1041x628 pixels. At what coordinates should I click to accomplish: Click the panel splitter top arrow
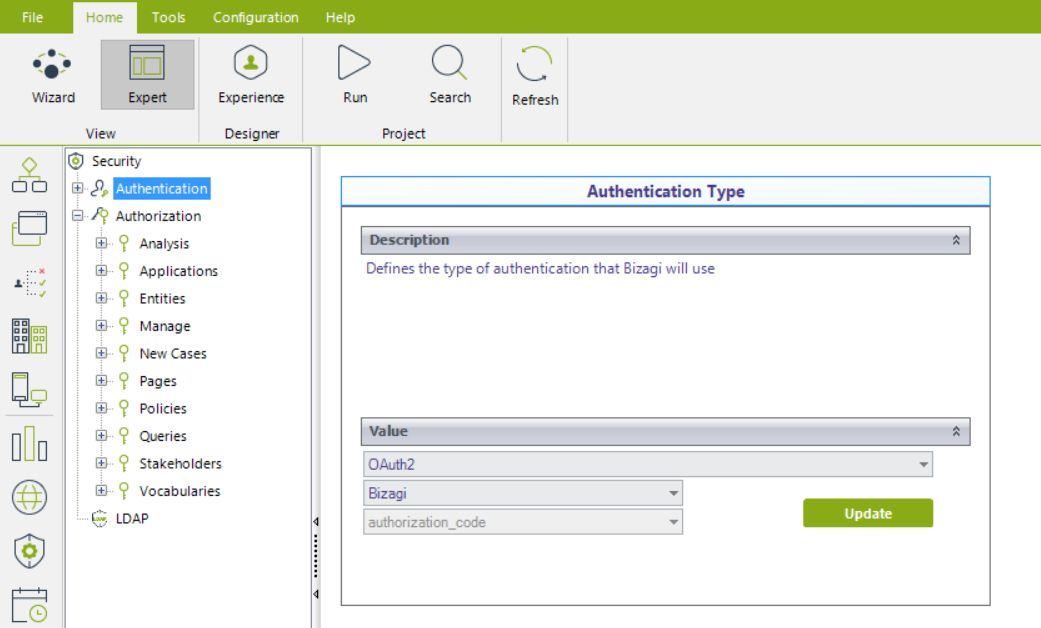point(316,522)
